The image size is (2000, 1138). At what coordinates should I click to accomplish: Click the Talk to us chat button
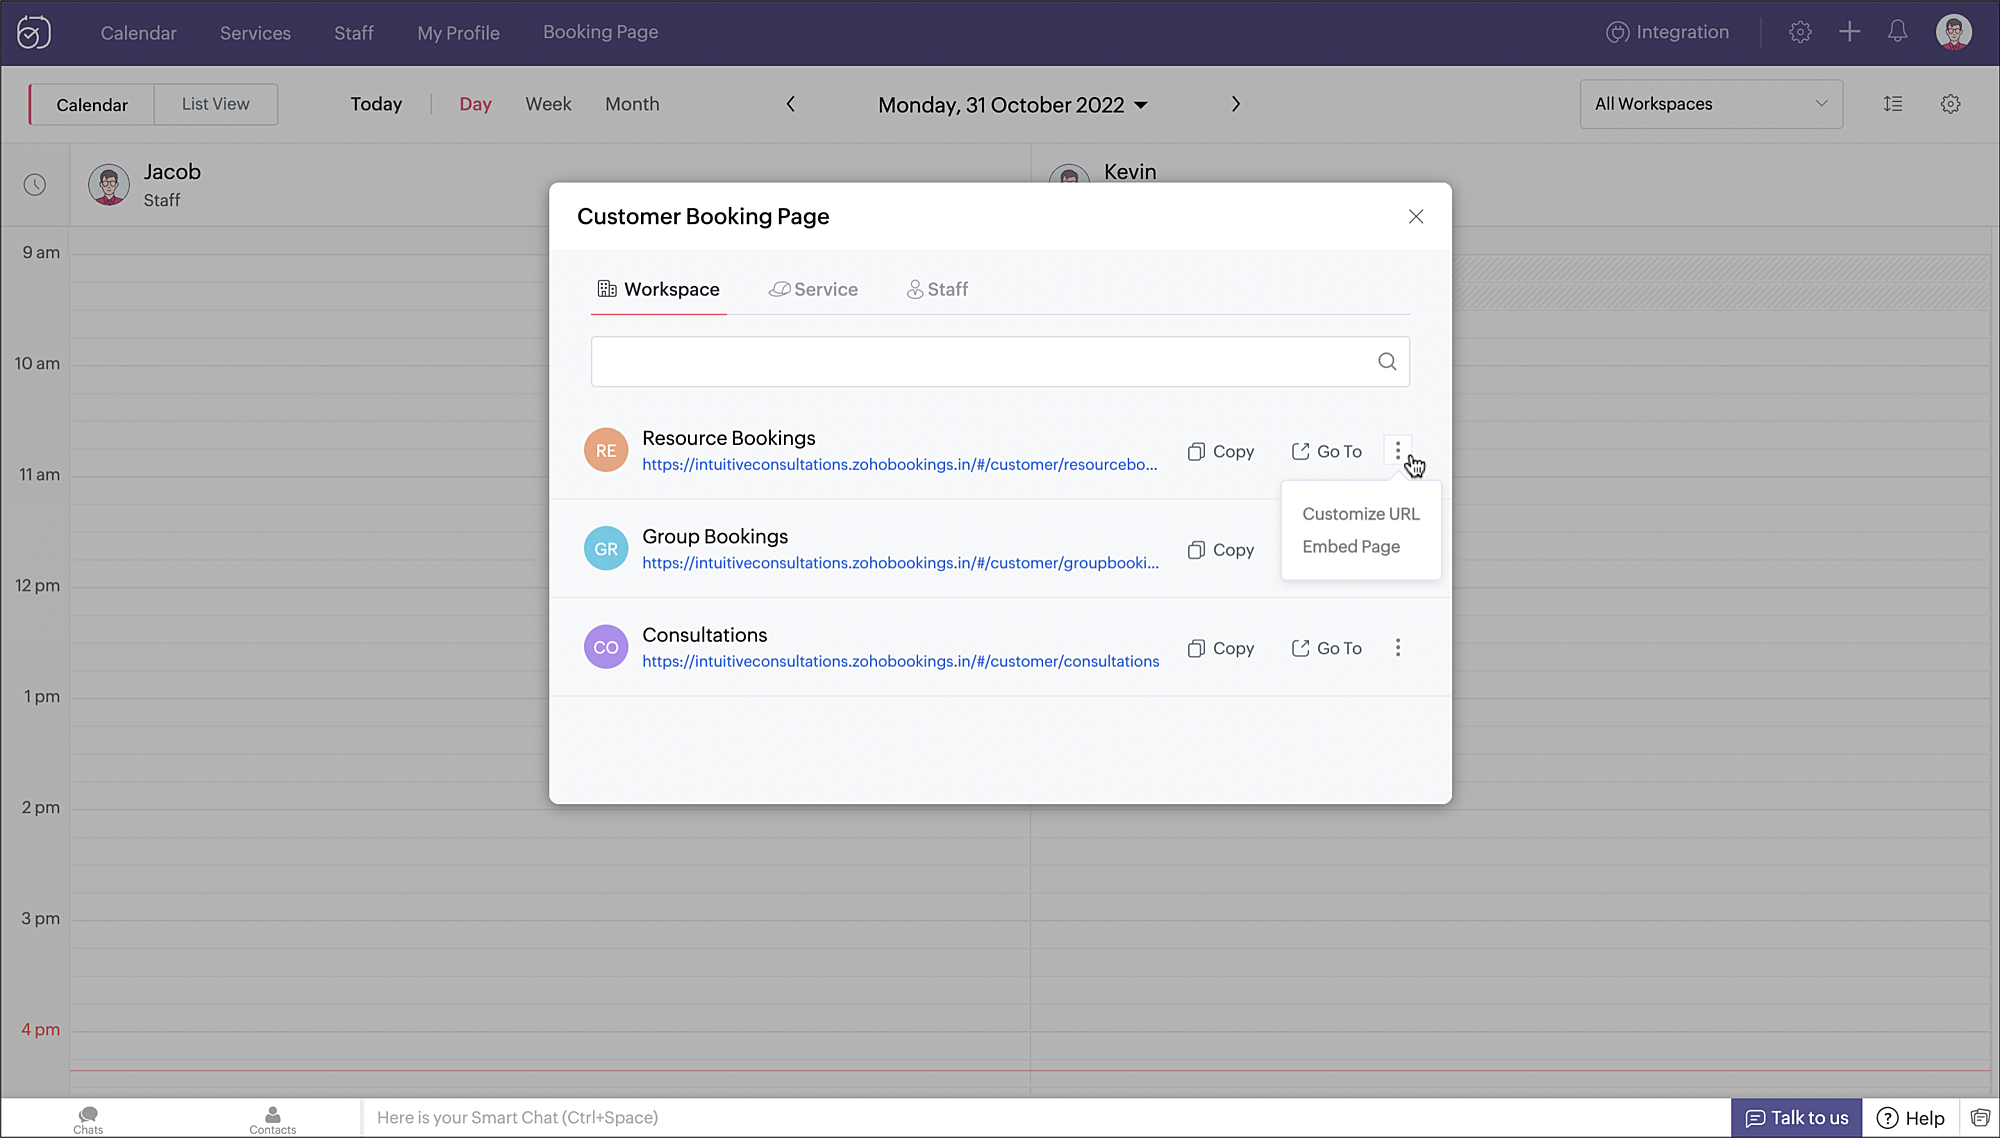pyautogui.click(x=1796, y=1118)
